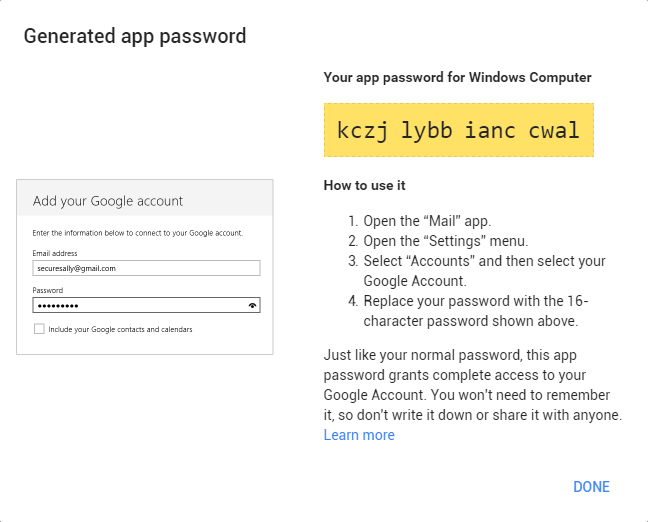Click the 'Add your Google account' header
Screen dimensions: 648x522
coord(108,201)
